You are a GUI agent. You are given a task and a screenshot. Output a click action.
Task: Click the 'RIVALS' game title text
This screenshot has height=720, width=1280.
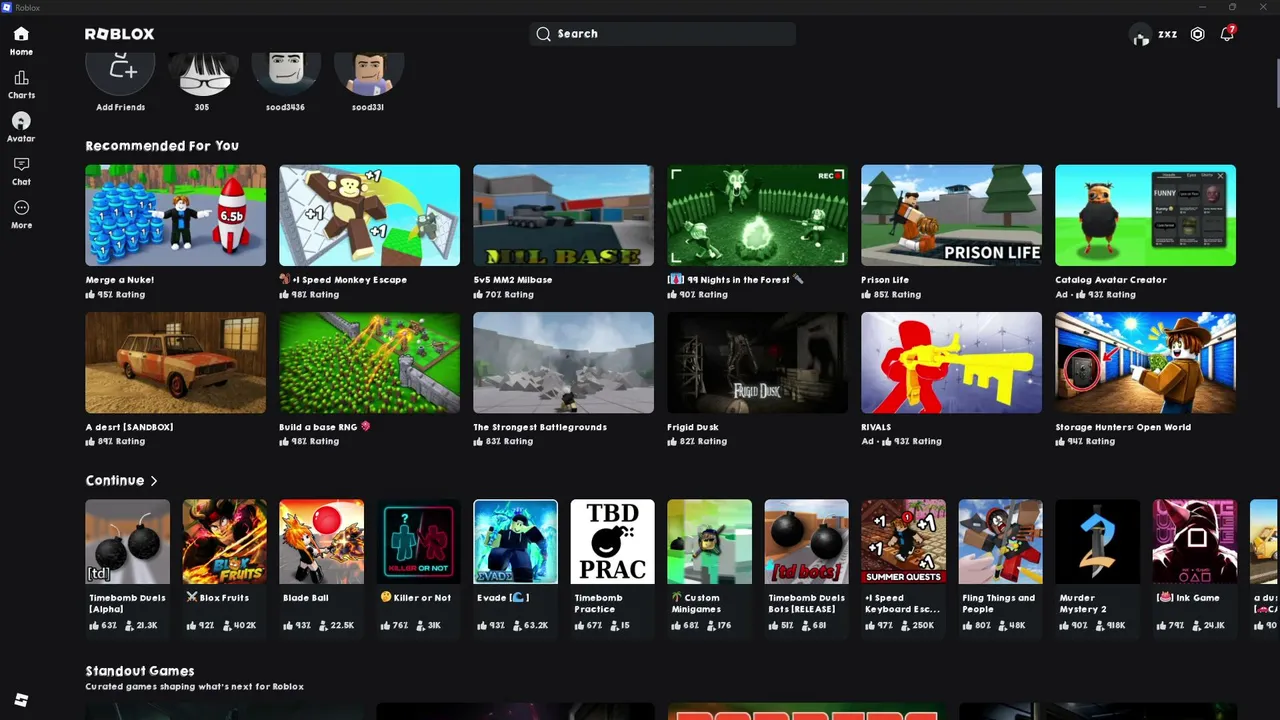coord(876,427)
